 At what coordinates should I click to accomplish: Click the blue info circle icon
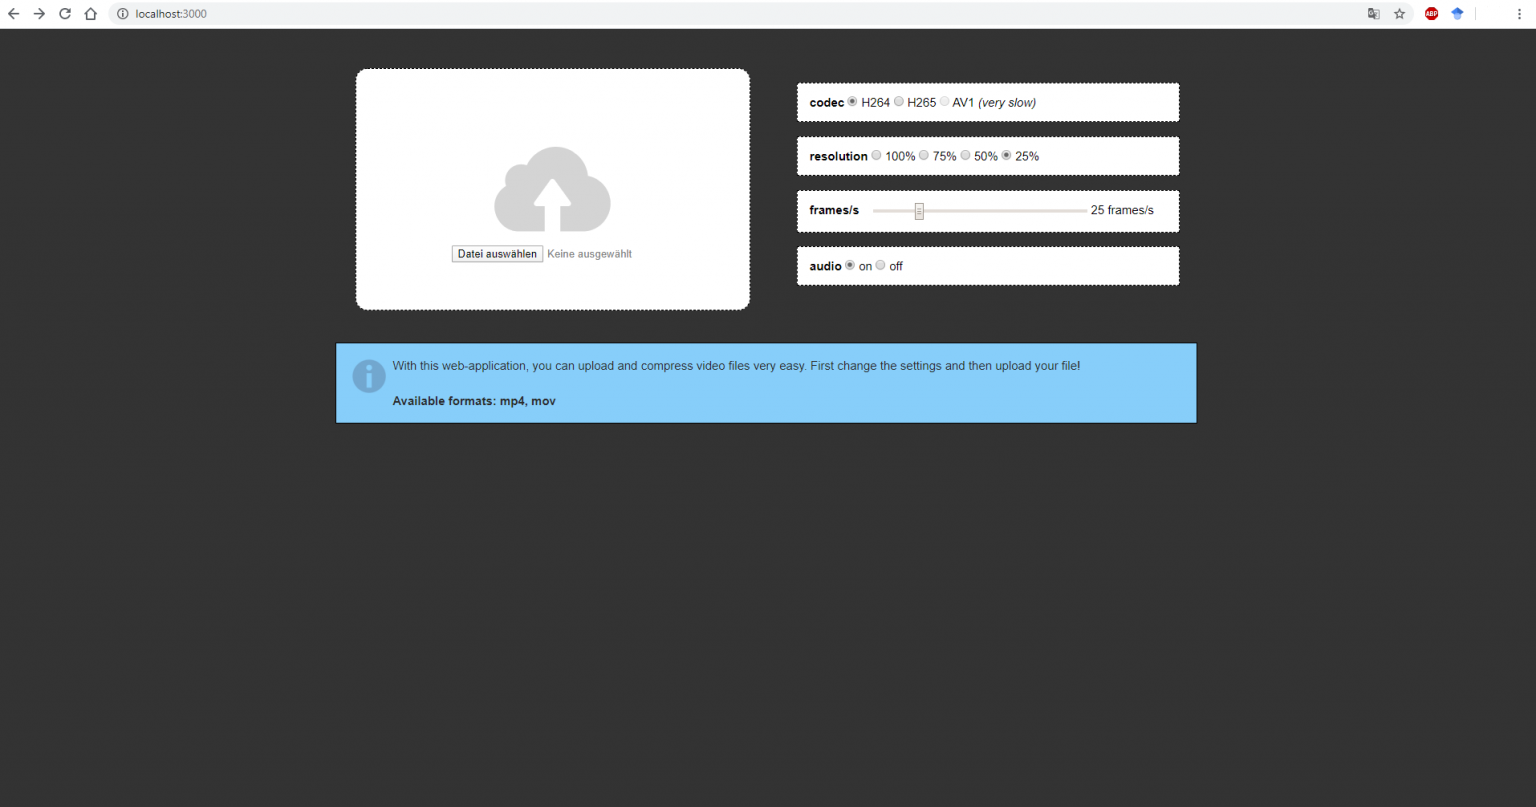(369, 376)
